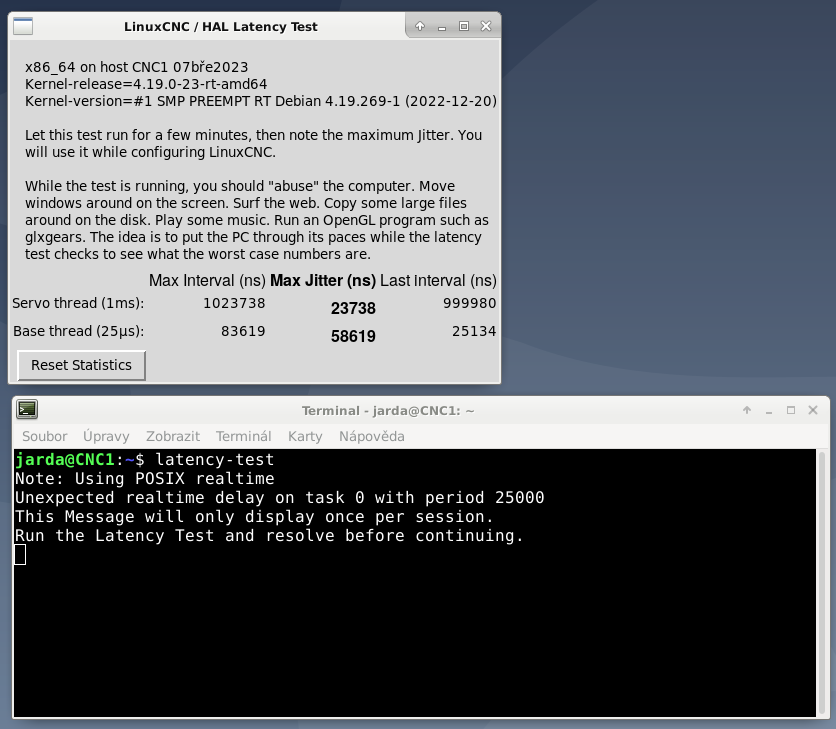836x729 pixels.
Task: Click the Last Interval (ns) column header
Action: (x=438, y=281)
